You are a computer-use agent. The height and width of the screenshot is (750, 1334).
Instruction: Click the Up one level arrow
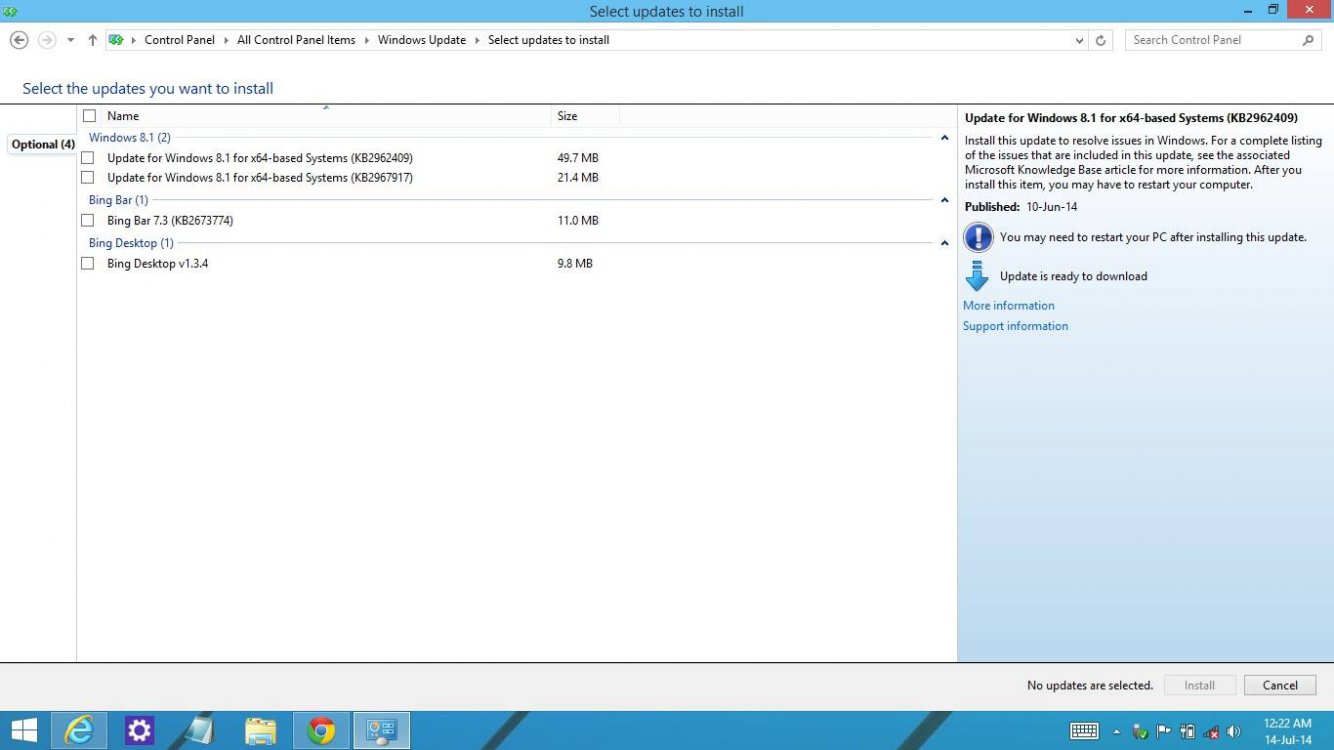coord(92,40)
